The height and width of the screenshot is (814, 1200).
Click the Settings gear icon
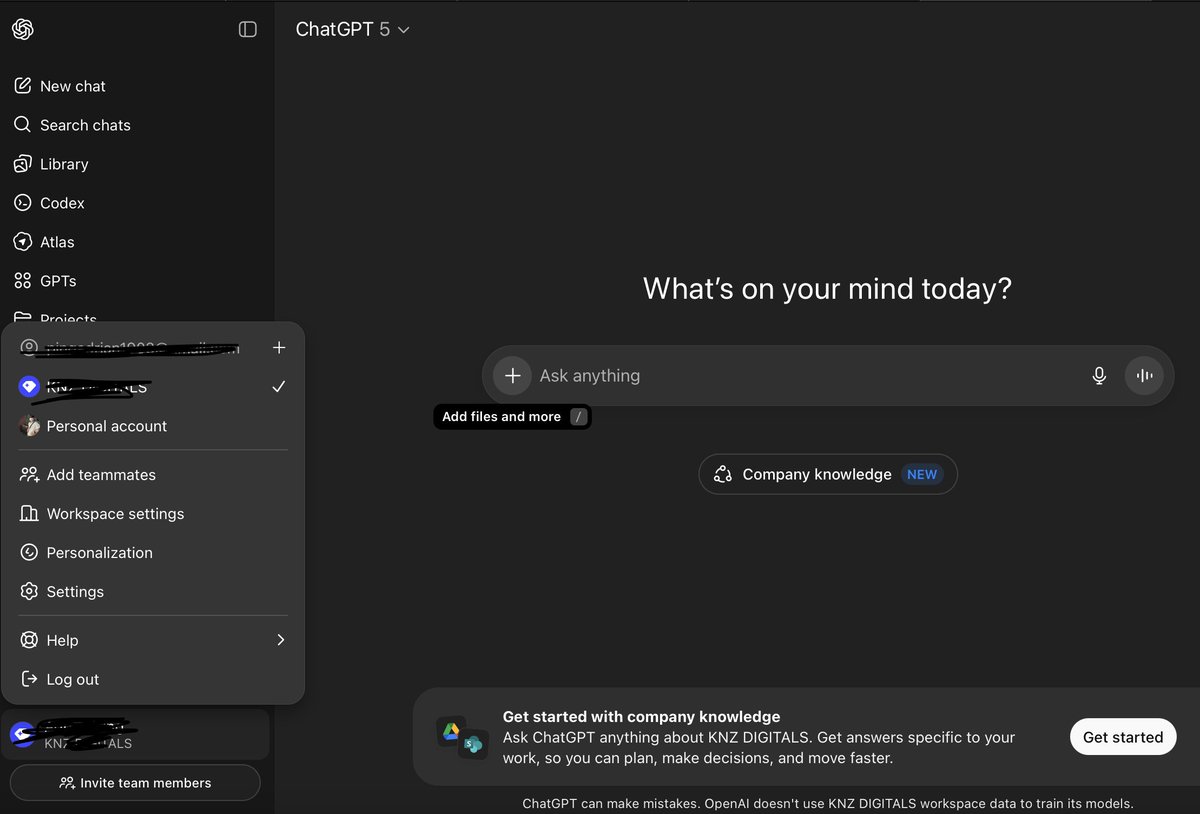(x=29, y=592)
